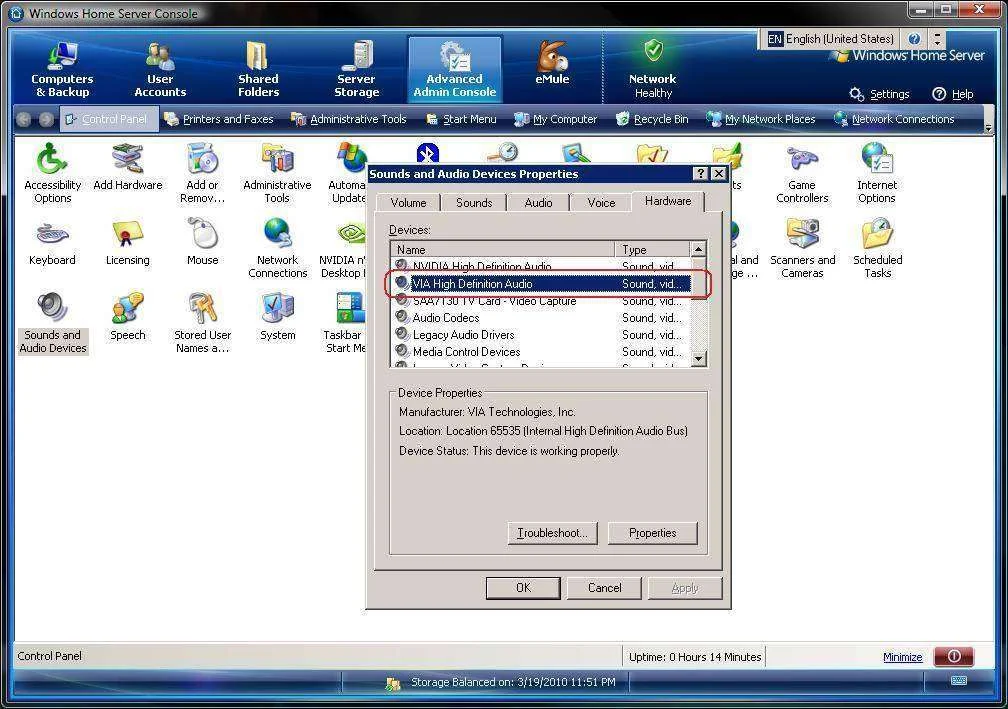Open Shared Folders section
Image resolution: width=1008 pixels, height=709 pixels.
(258, 69)
